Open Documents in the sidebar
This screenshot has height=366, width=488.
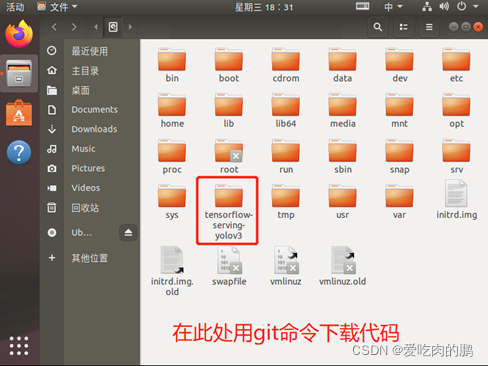[x=90, y=110]
